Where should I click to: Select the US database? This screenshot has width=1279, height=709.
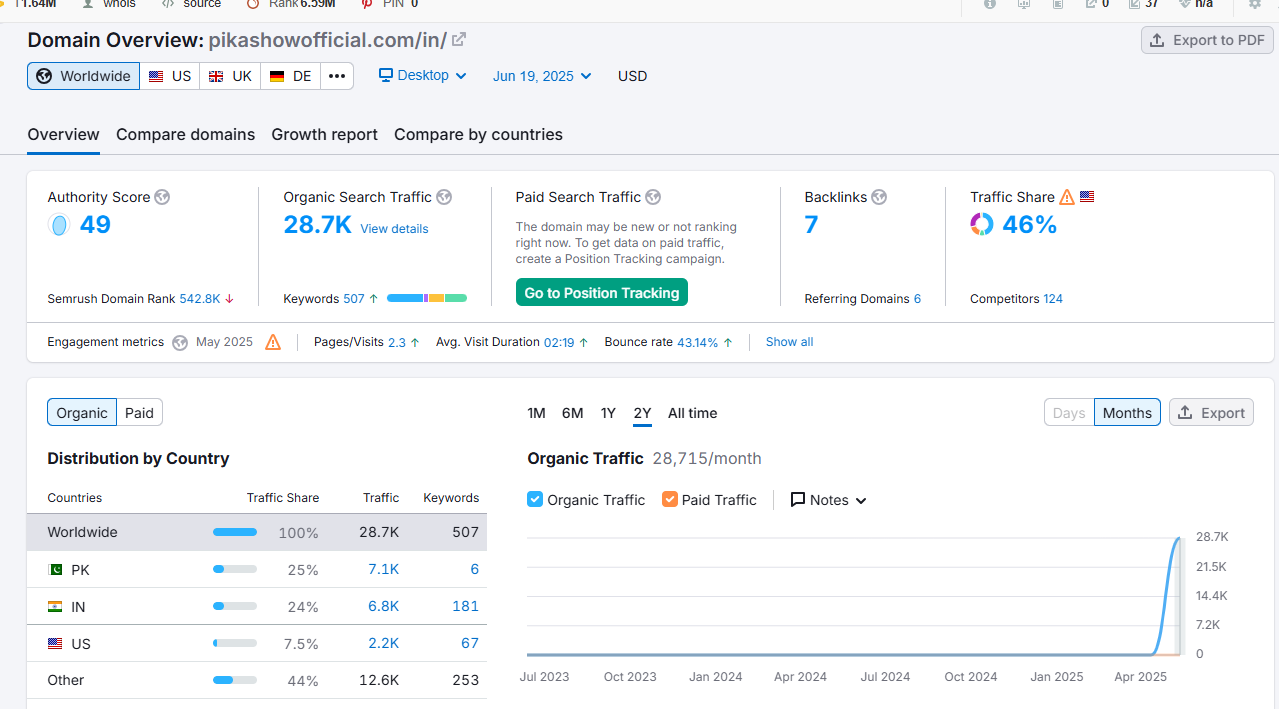pos(170,76)
